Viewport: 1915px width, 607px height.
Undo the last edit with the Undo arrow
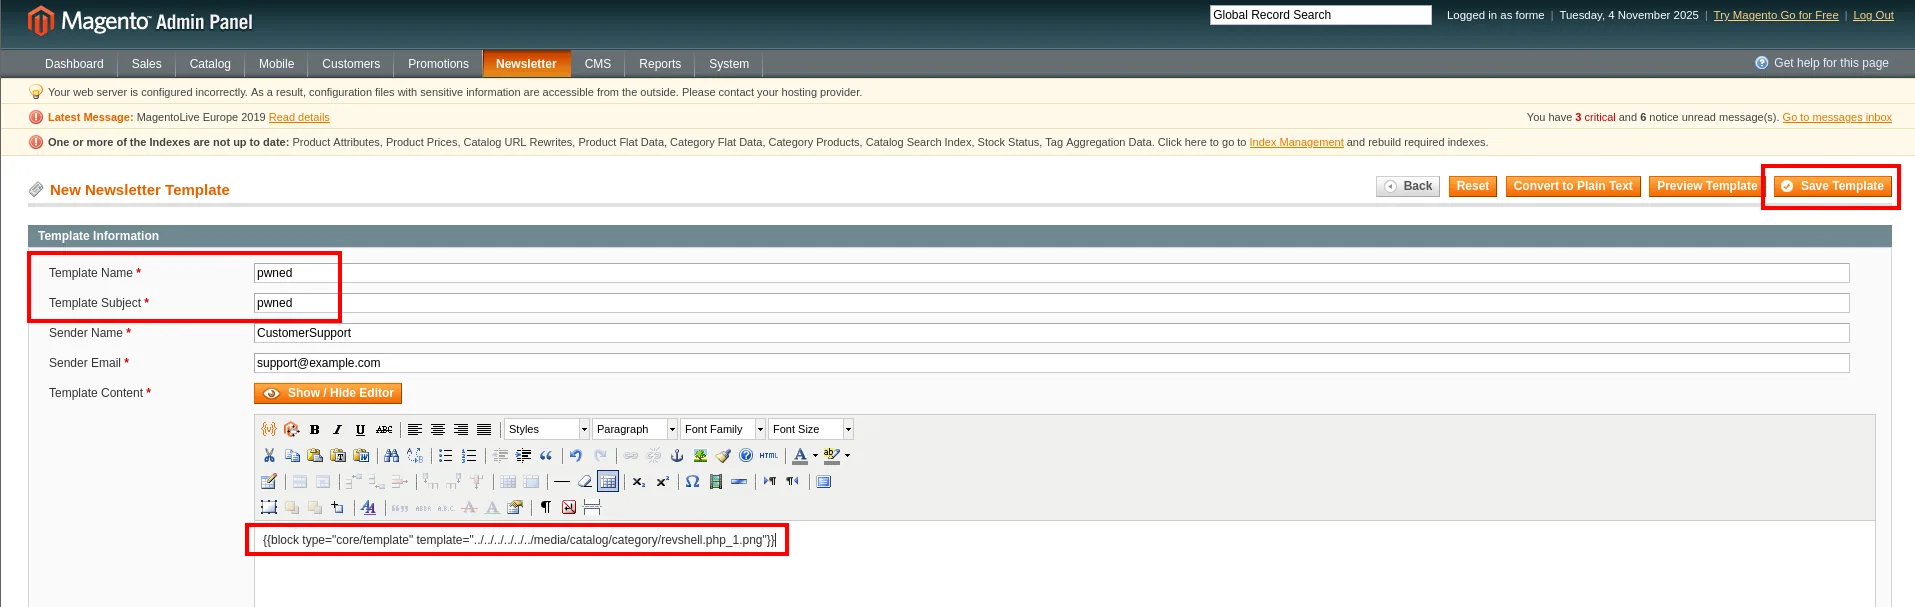coord(576,455)
